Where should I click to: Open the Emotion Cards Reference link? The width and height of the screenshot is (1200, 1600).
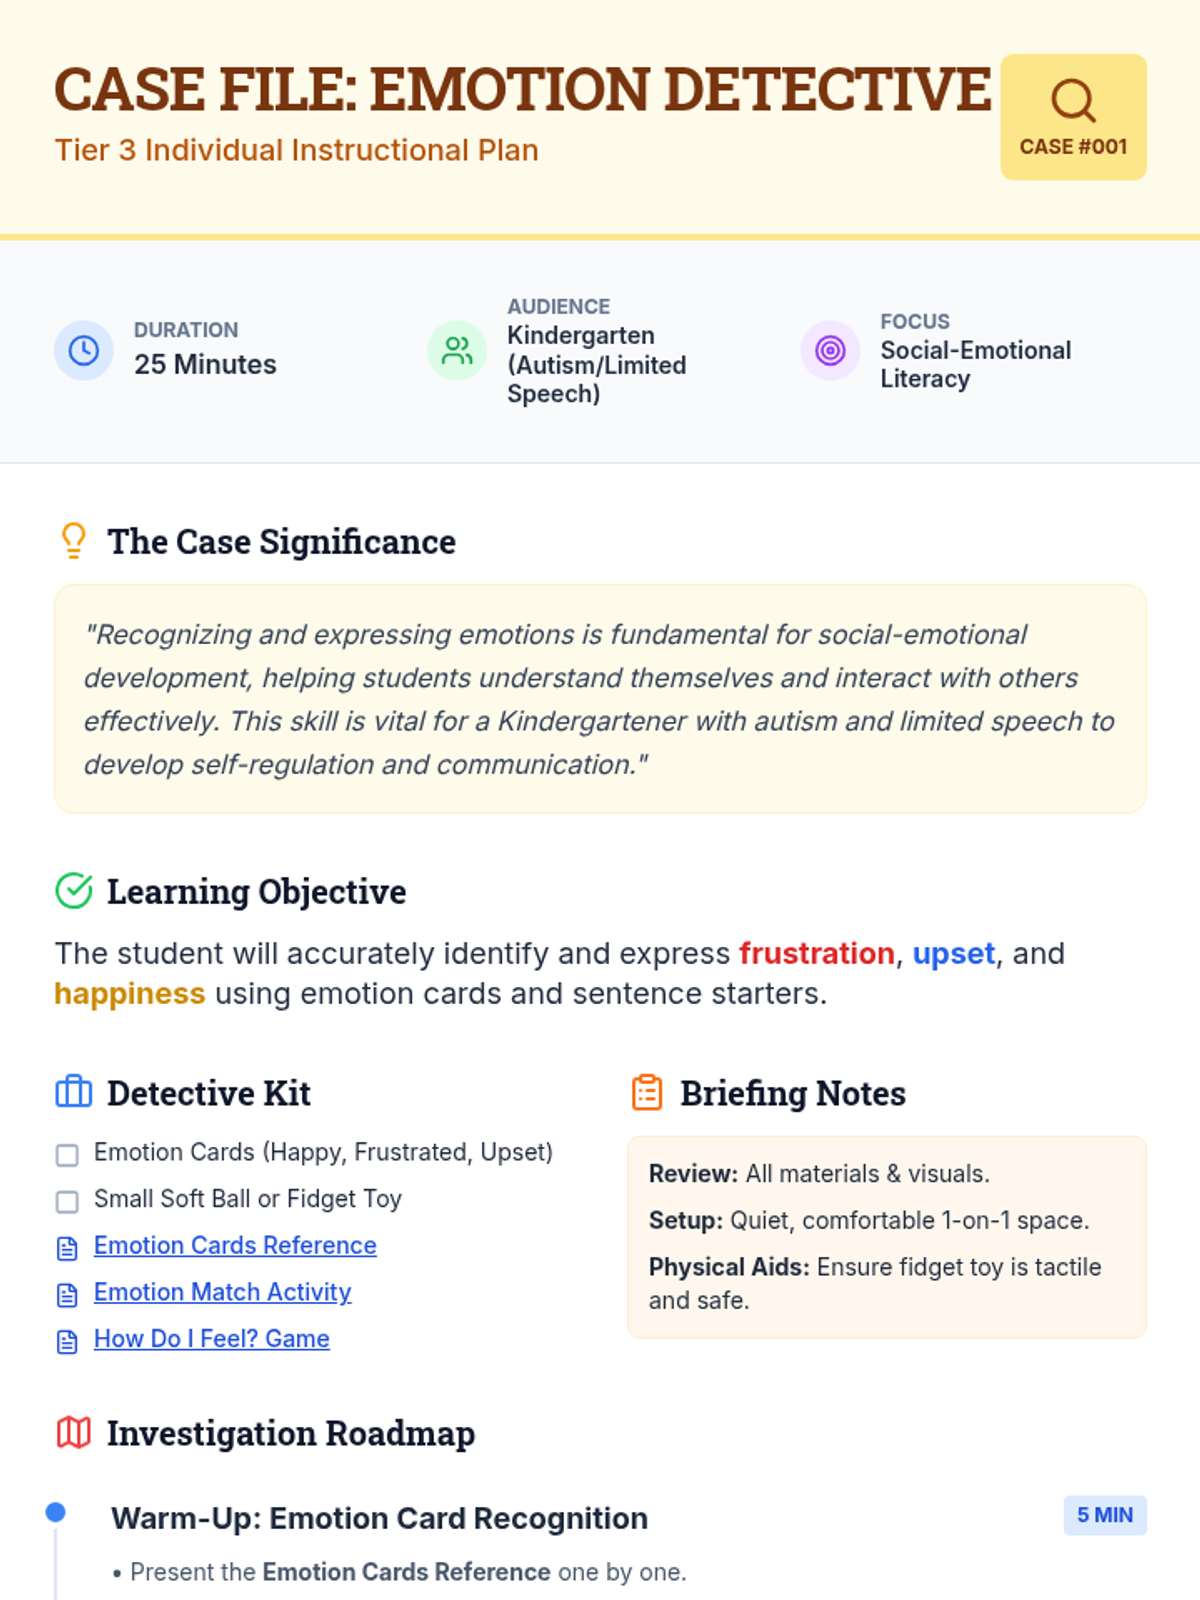235,1245
